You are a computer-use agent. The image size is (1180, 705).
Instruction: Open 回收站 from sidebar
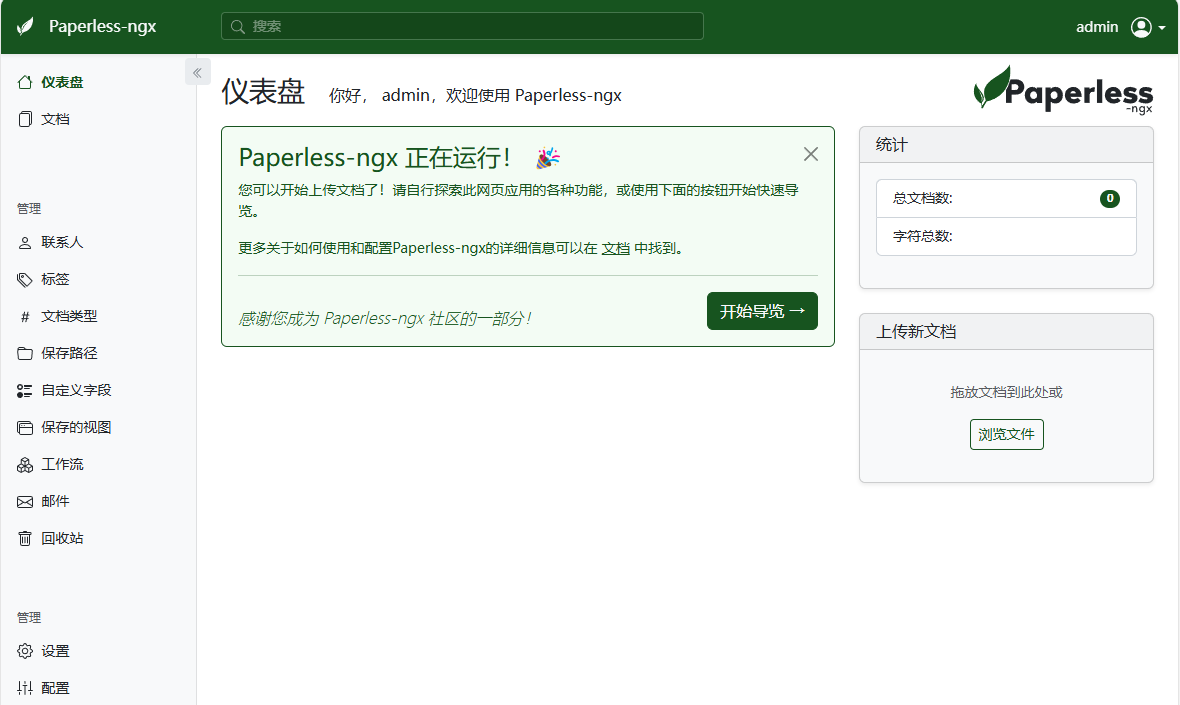coord(62,538)
